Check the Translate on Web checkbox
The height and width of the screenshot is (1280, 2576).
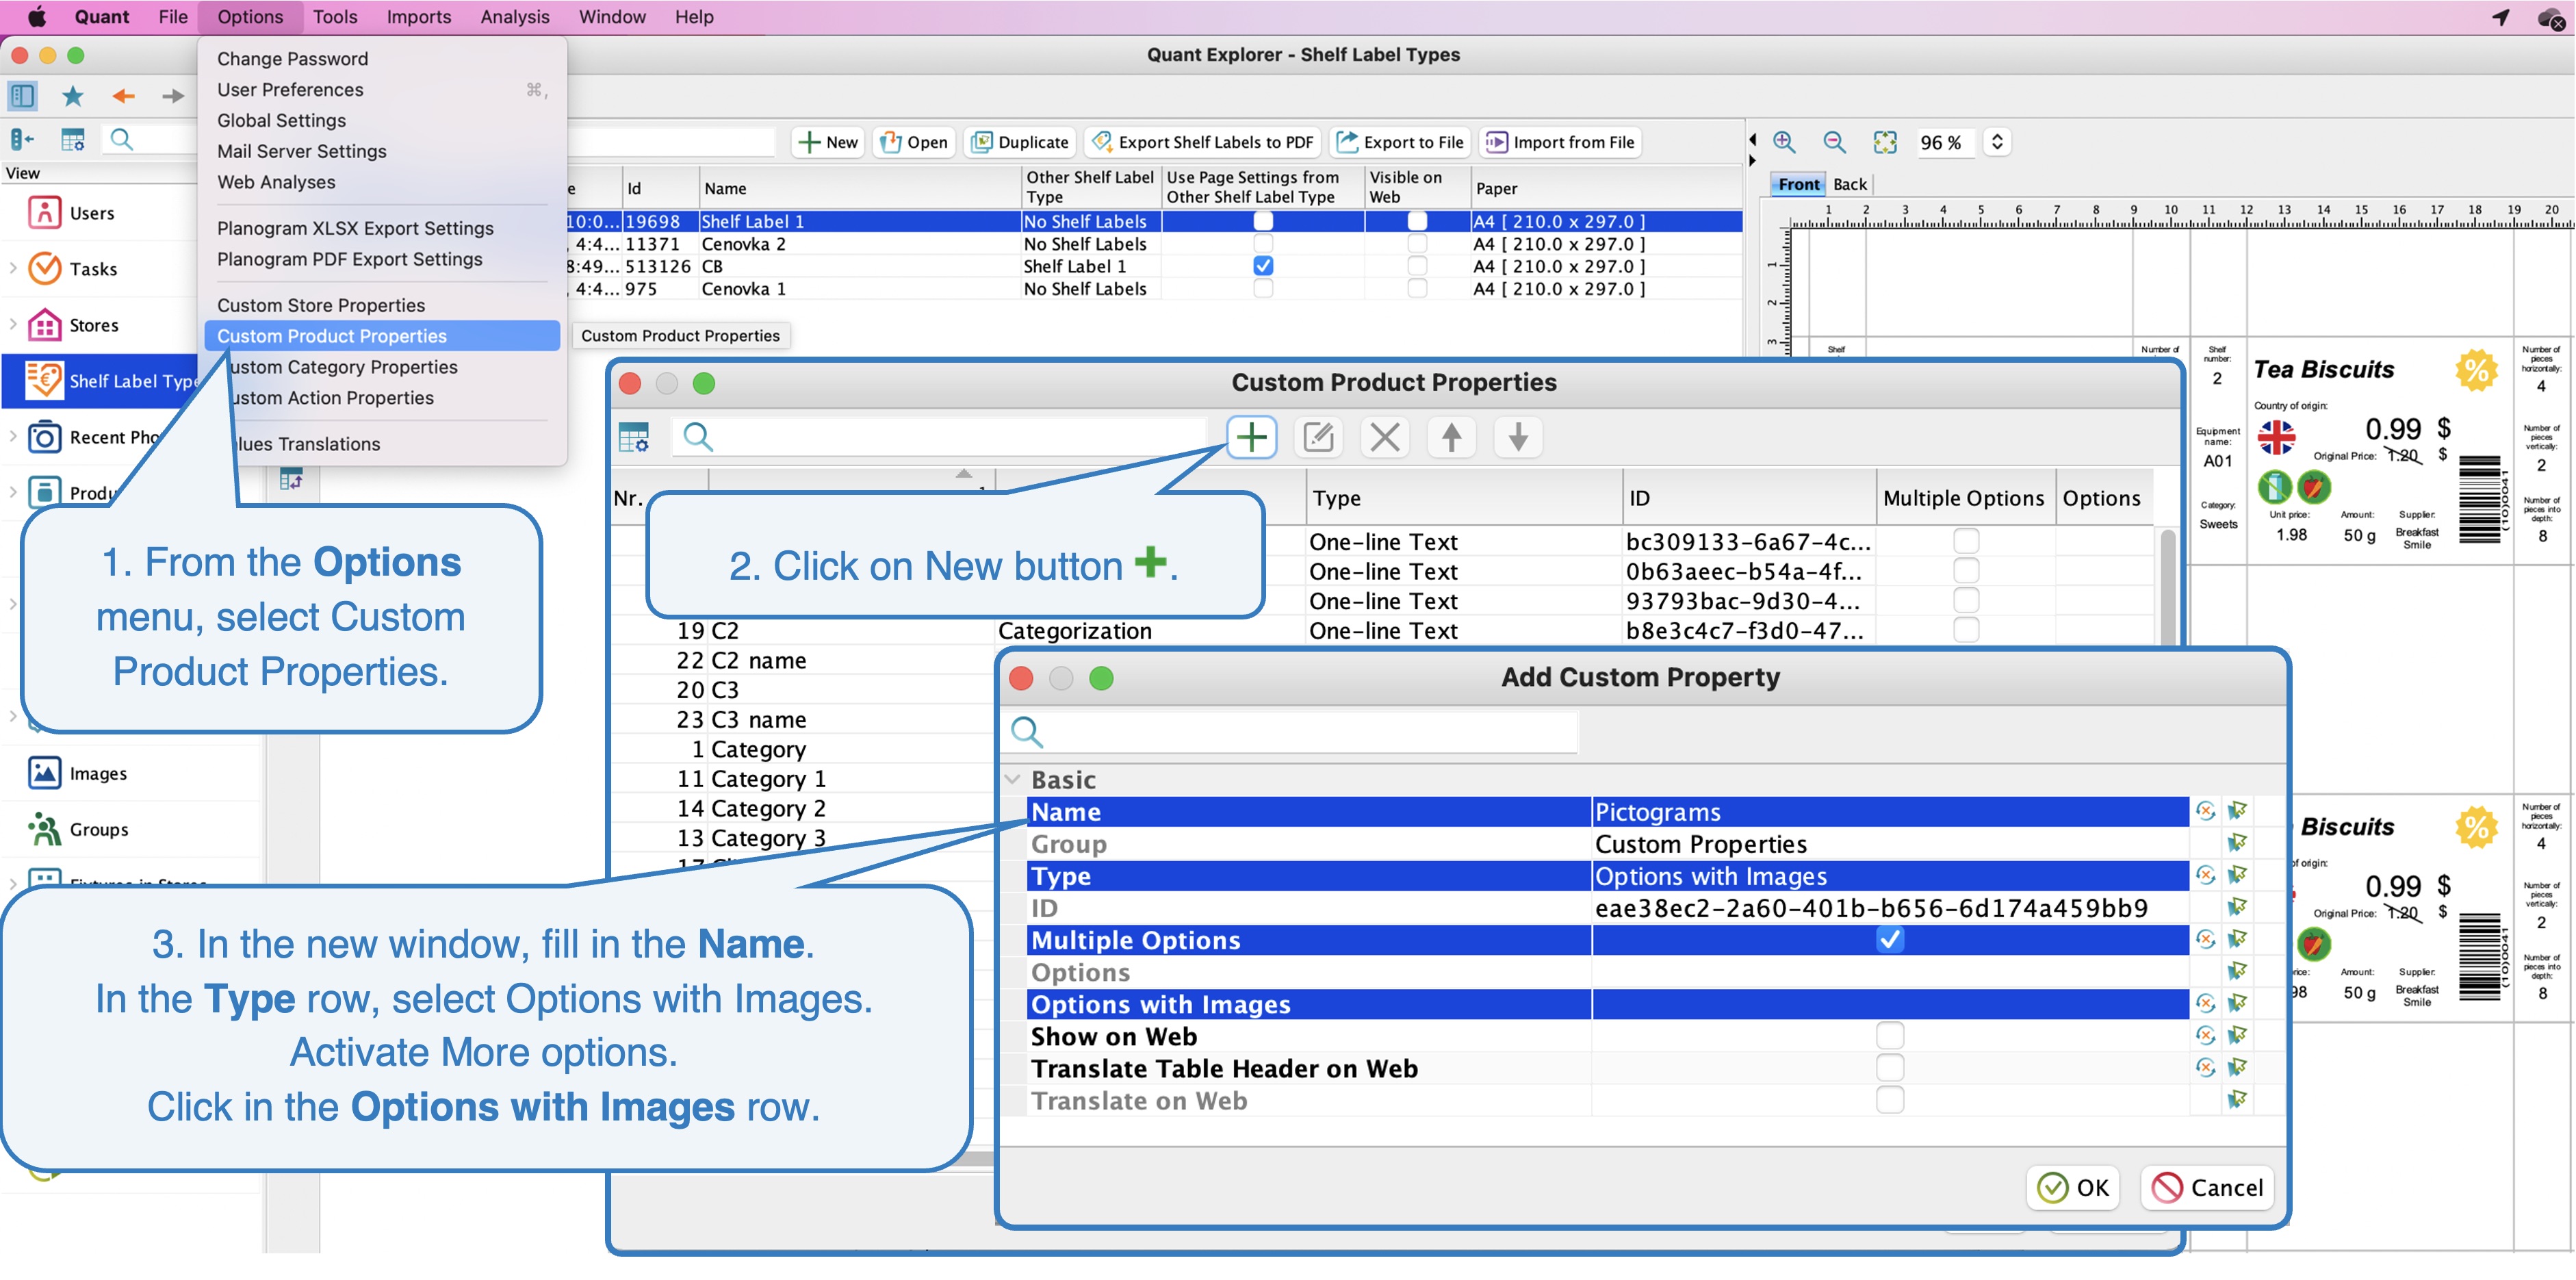pos(1889,1100)
